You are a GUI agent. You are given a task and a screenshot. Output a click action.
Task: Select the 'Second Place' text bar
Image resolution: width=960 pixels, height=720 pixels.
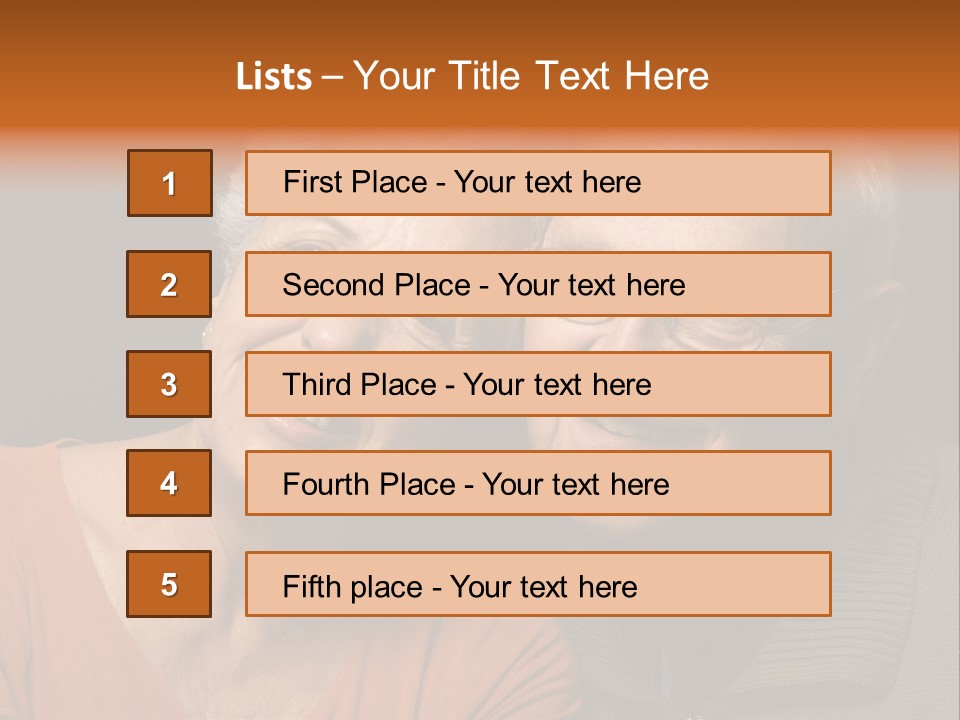click(538, 284)
